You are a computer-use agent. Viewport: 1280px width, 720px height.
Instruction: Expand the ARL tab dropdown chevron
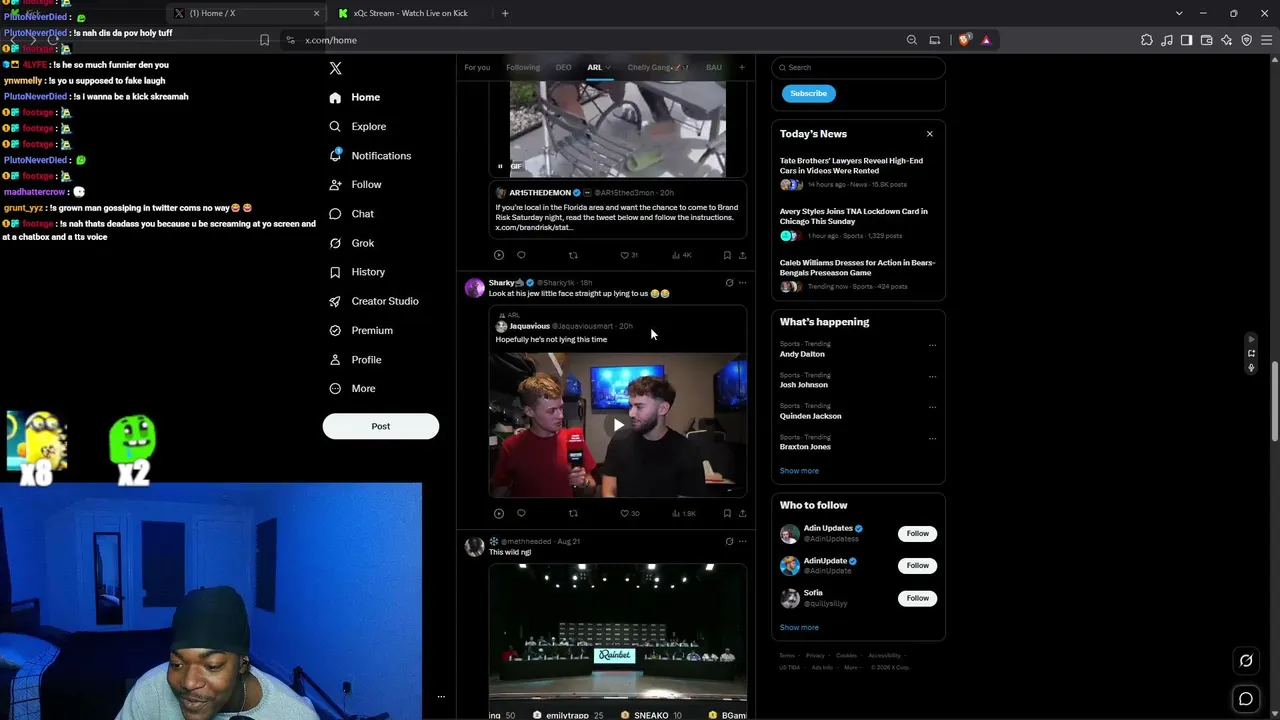point(608,68)
